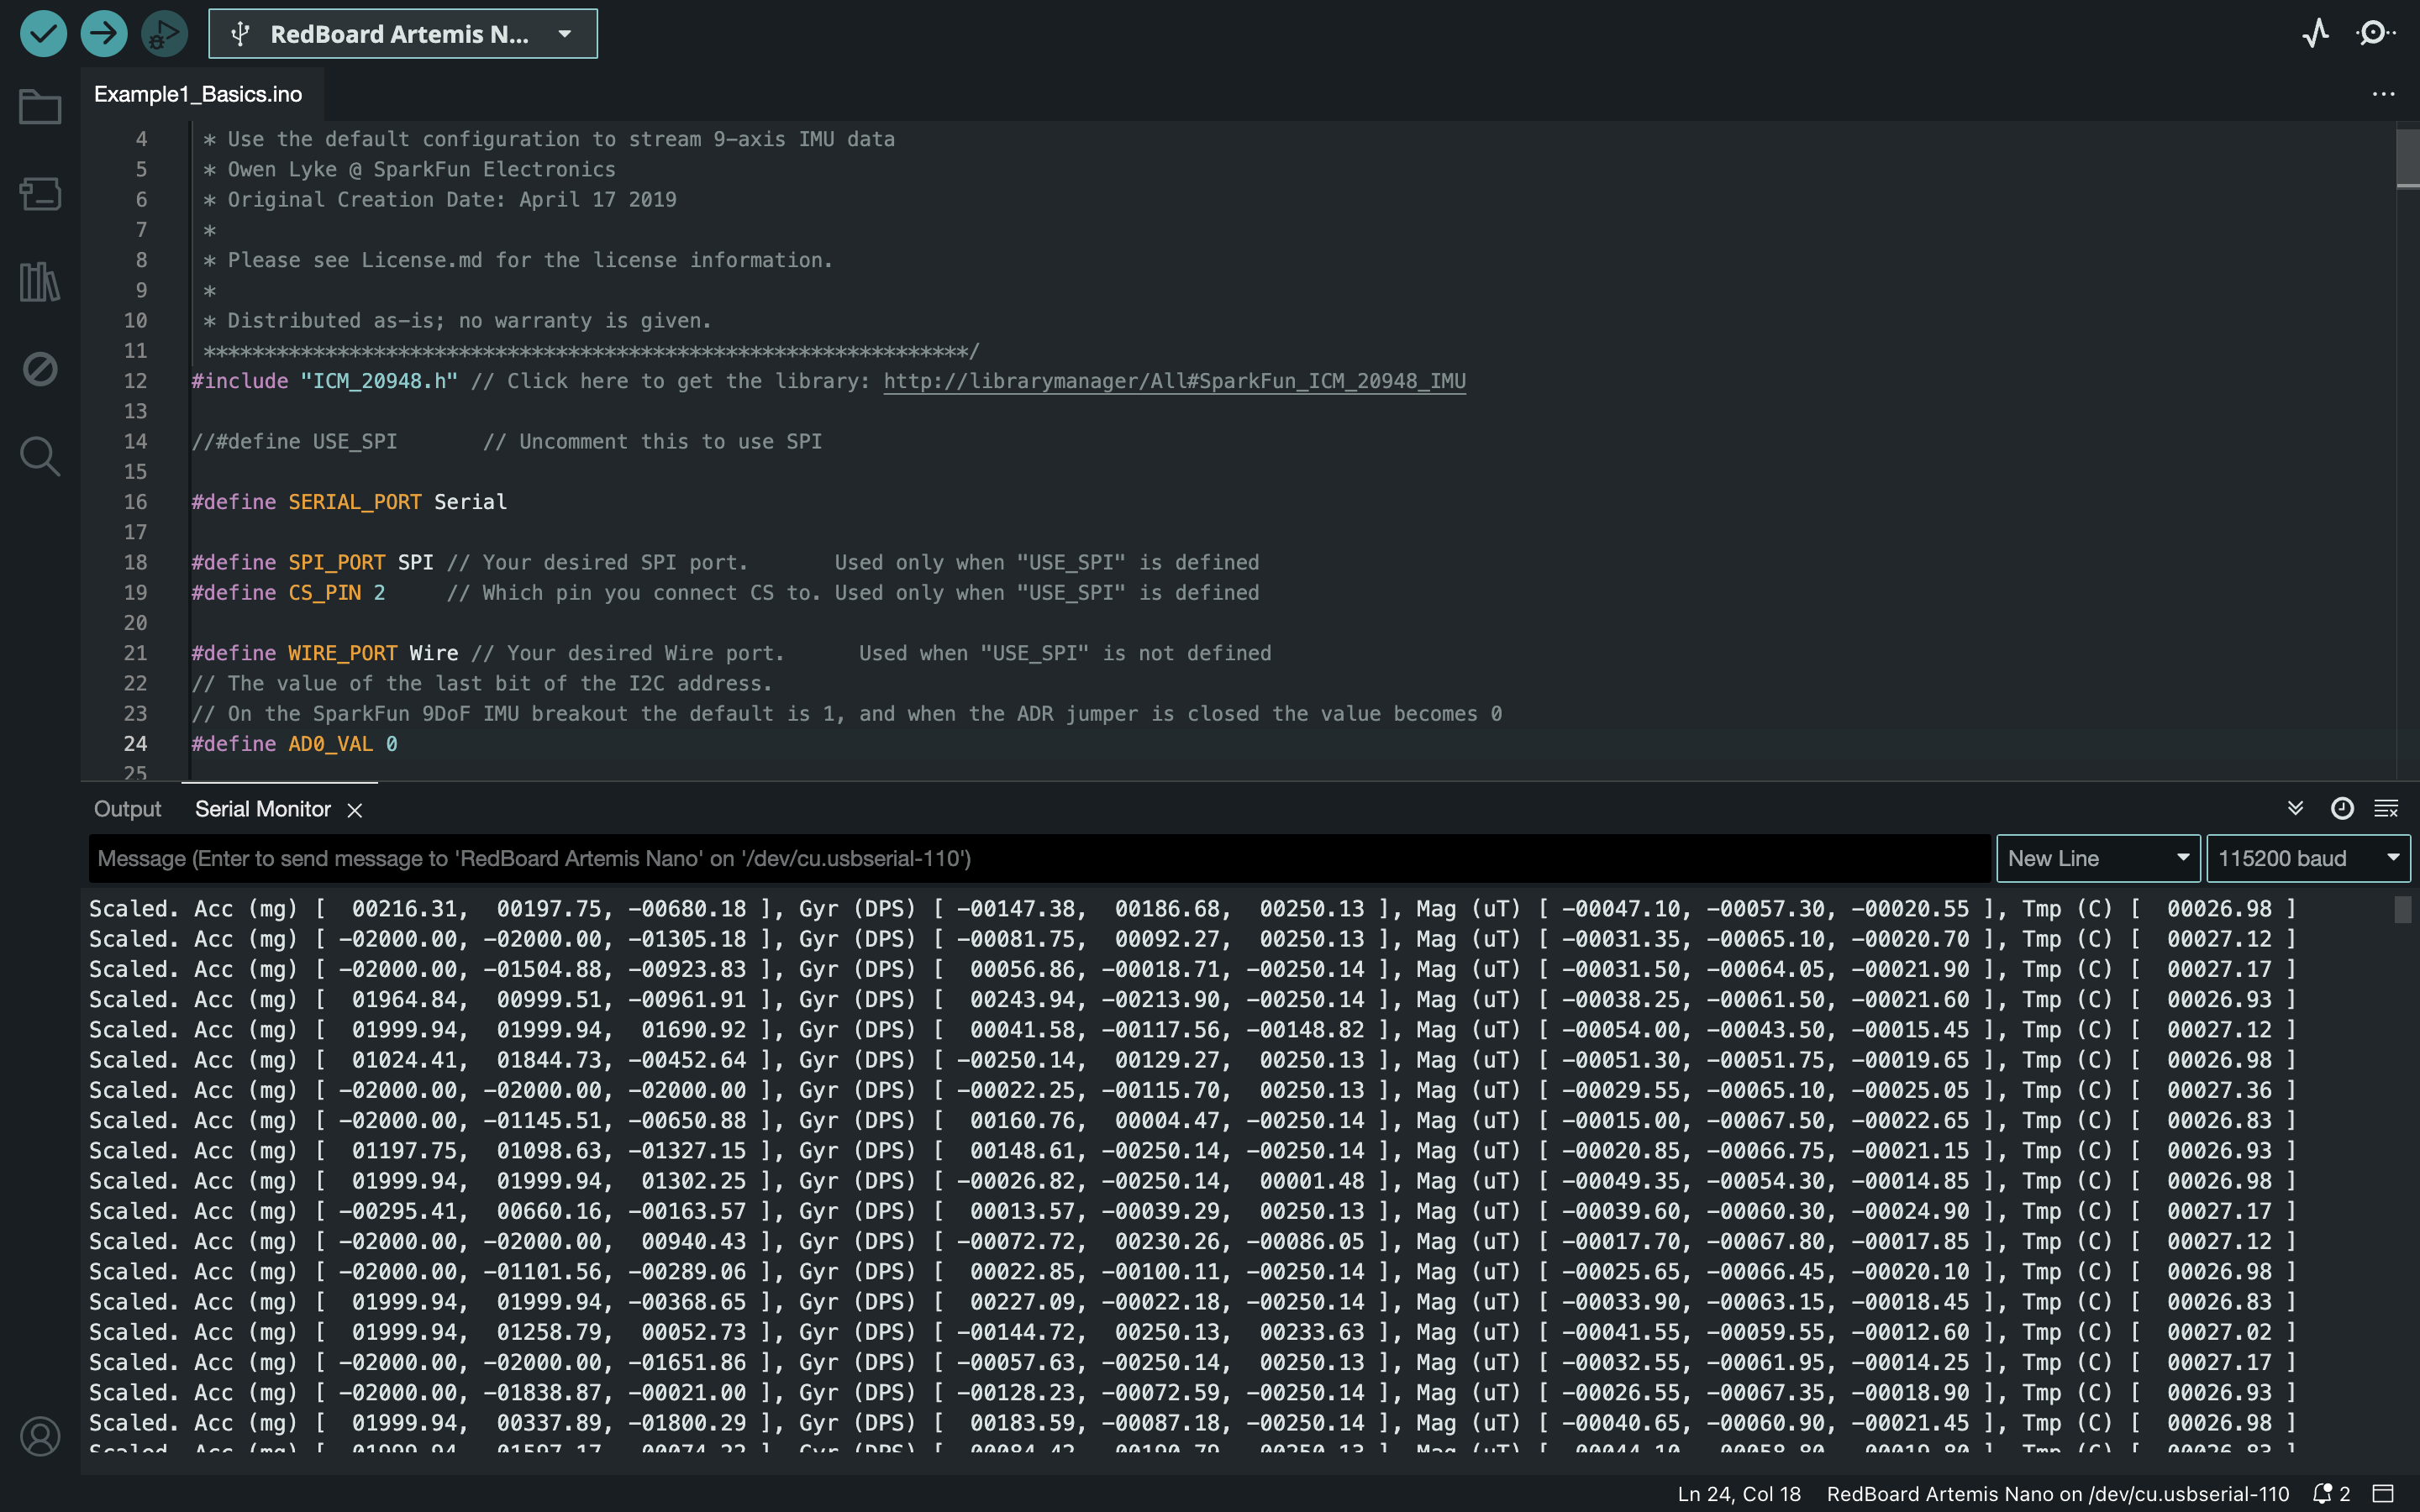The height and width of the screenshot is (1512, 2420).
Task: Toggle the bottom panel from status bar
Action: (2383, 1494)
